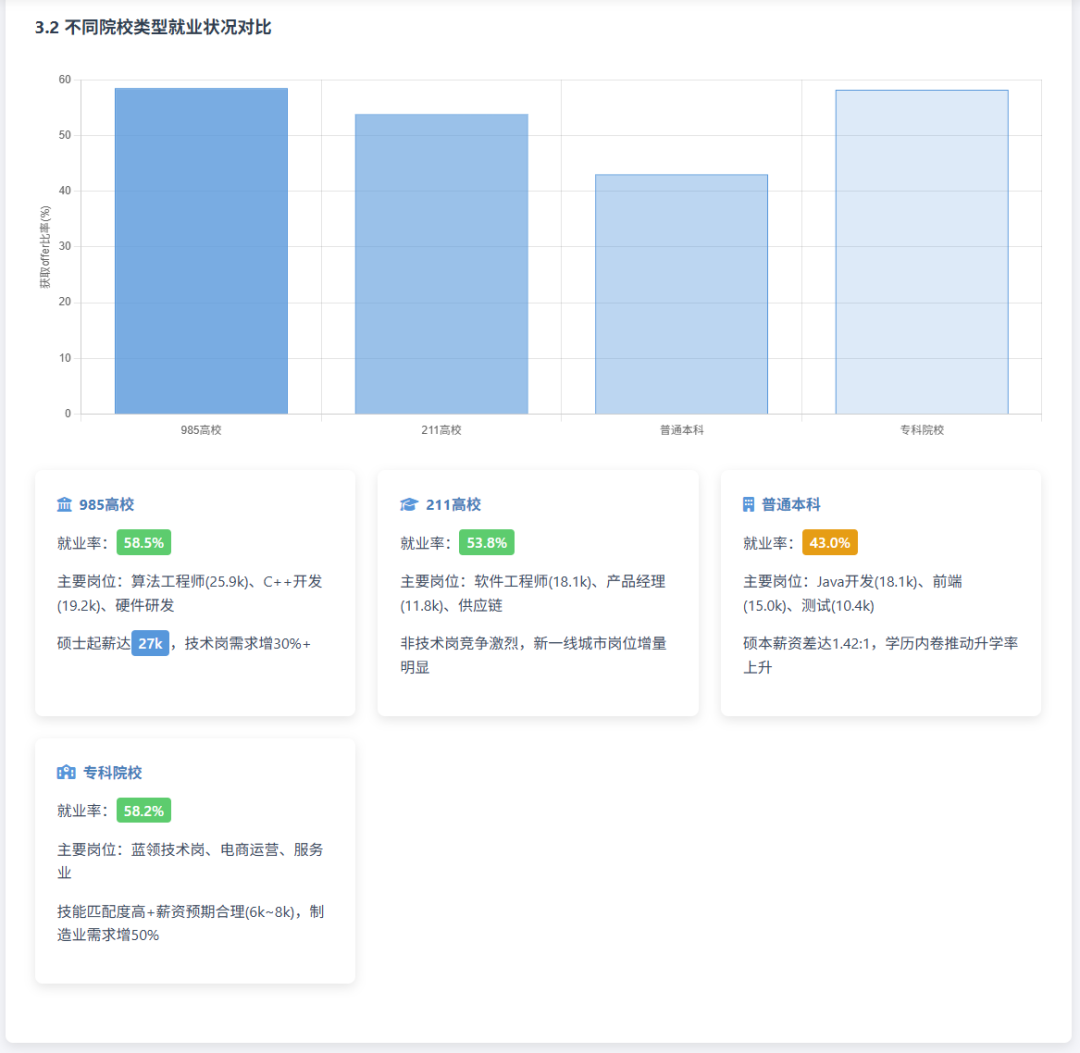Click text 主要岗位：Java开发(18.1k)
The image size is (1080, 1053).
[831, 582]
